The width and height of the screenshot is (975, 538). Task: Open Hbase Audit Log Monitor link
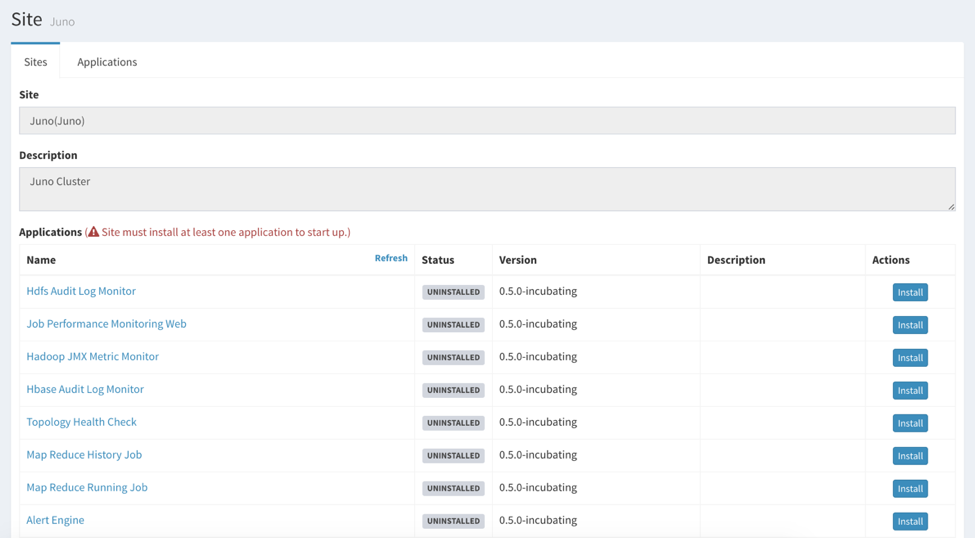tap(85, 389)
